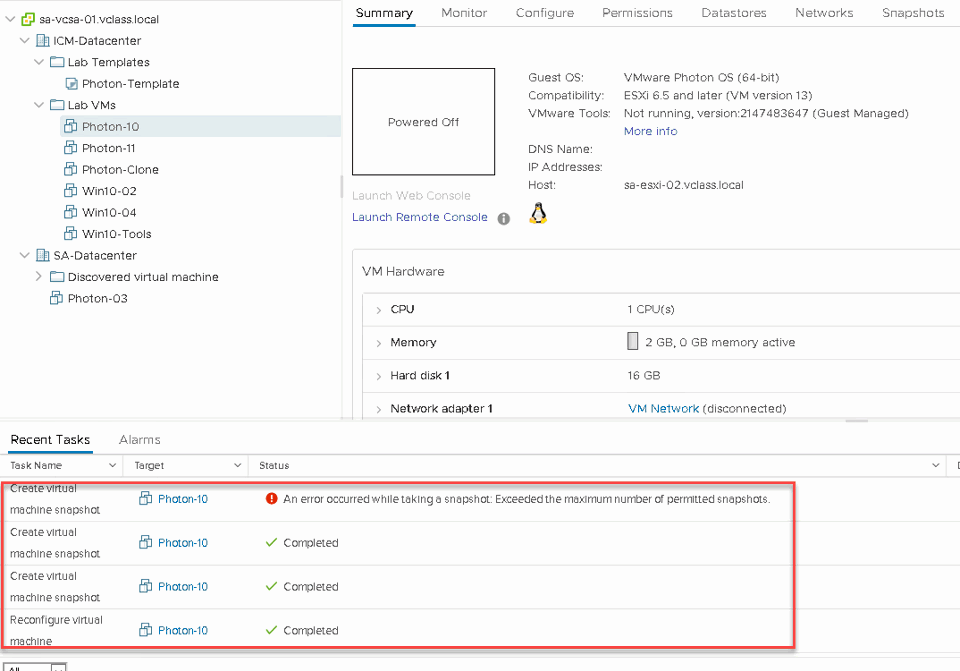The height and width of the screenshot is (671, 960).
Task: Click VM icon in failed snapshot task row
Action: 145,498
